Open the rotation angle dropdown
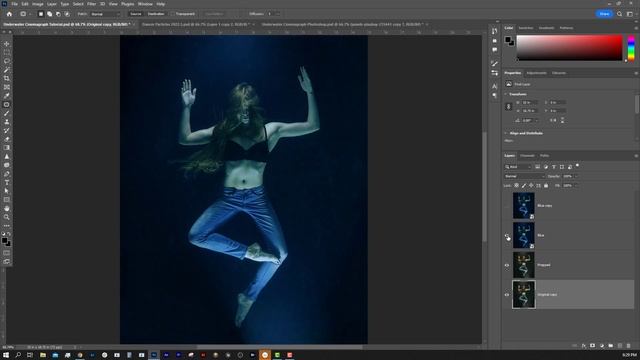Image resolution: width=640 pixels, height=360 pixels. [536, 120]
